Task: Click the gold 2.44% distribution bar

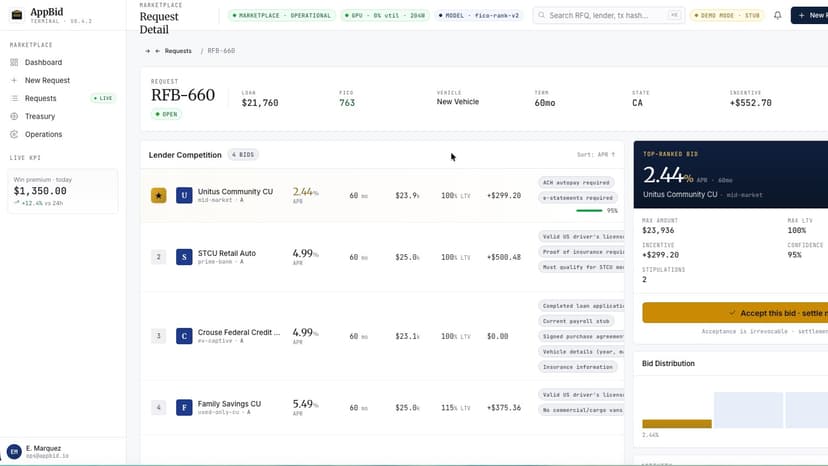Action: (x=677, y=424)
